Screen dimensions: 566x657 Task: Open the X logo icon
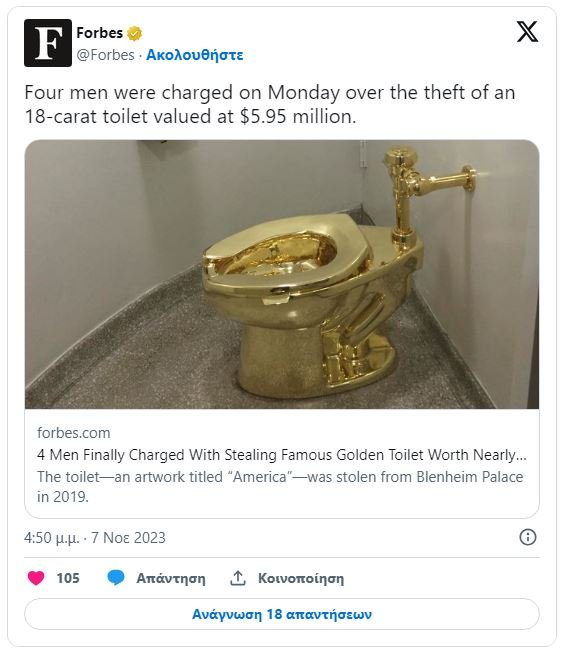coord(527,32)
